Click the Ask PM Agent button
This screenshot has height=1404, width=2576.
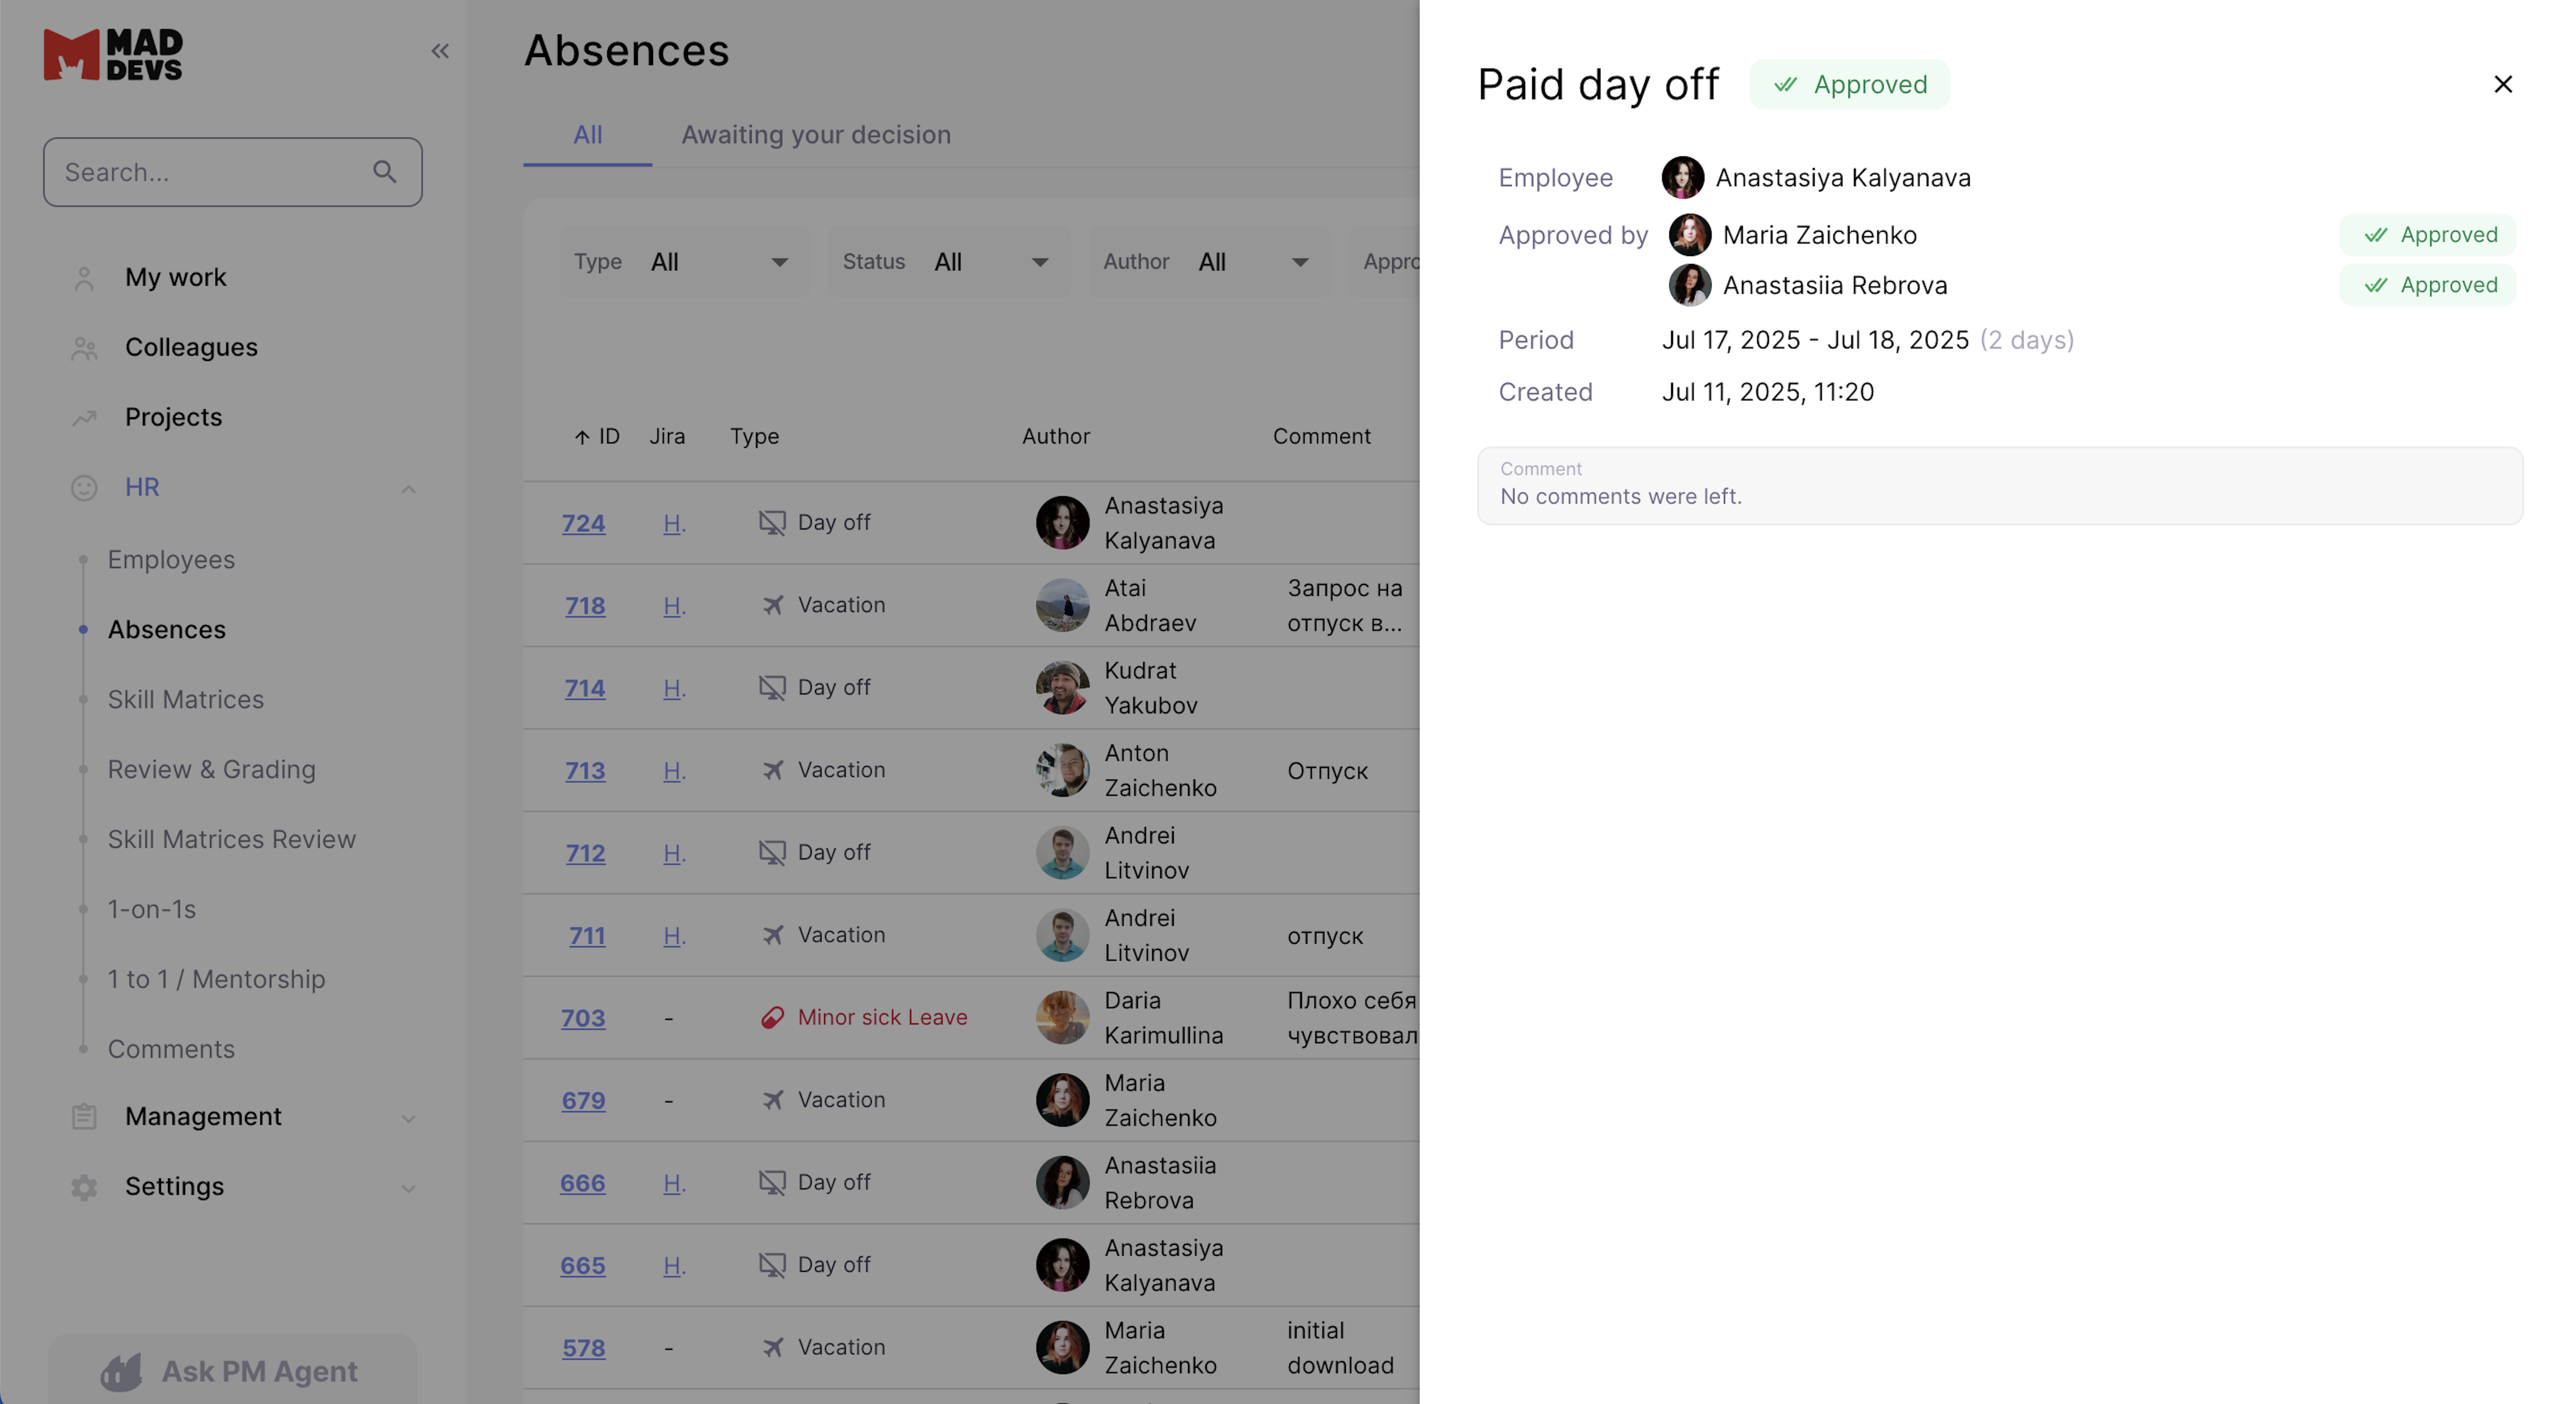coord(233,1370)
